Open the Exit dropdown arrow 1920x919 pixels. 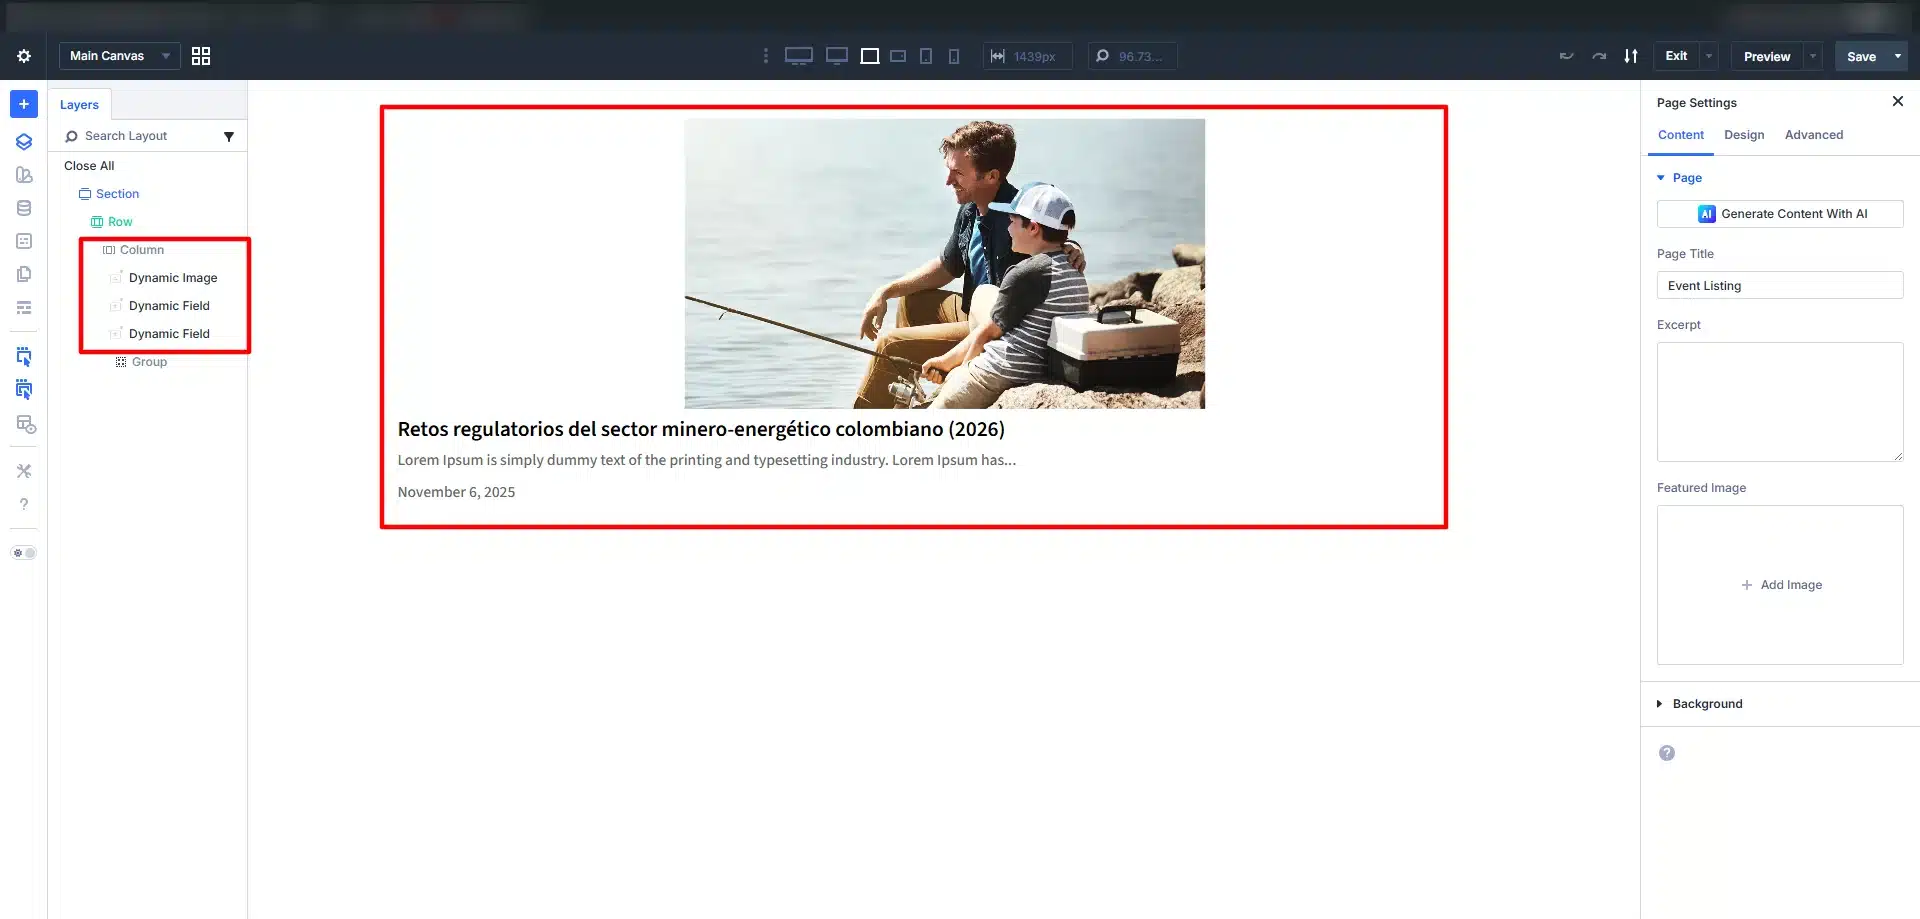(x=1709, y=56)
